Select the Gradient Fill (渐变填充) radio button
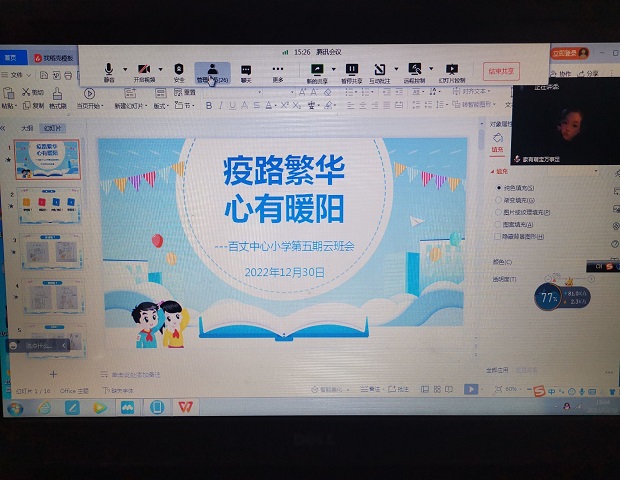The width and height of the screenshot is (620, 480). [500, 199]
